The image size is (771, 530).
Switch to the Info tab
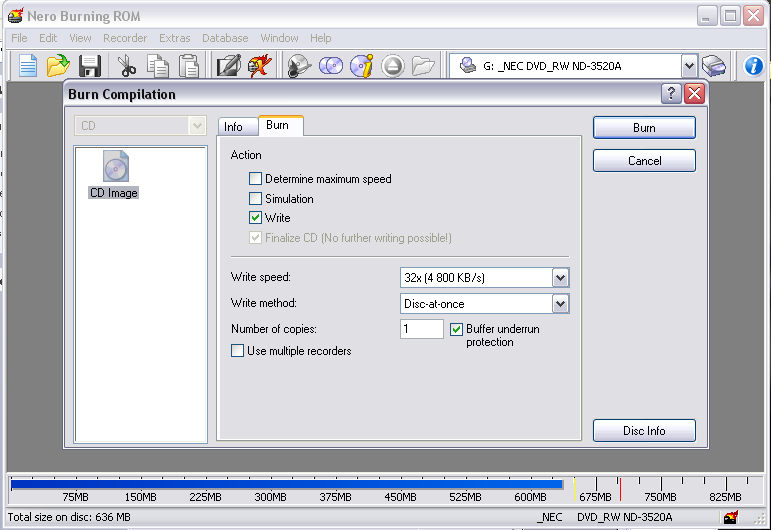click(x=233, y=127)
